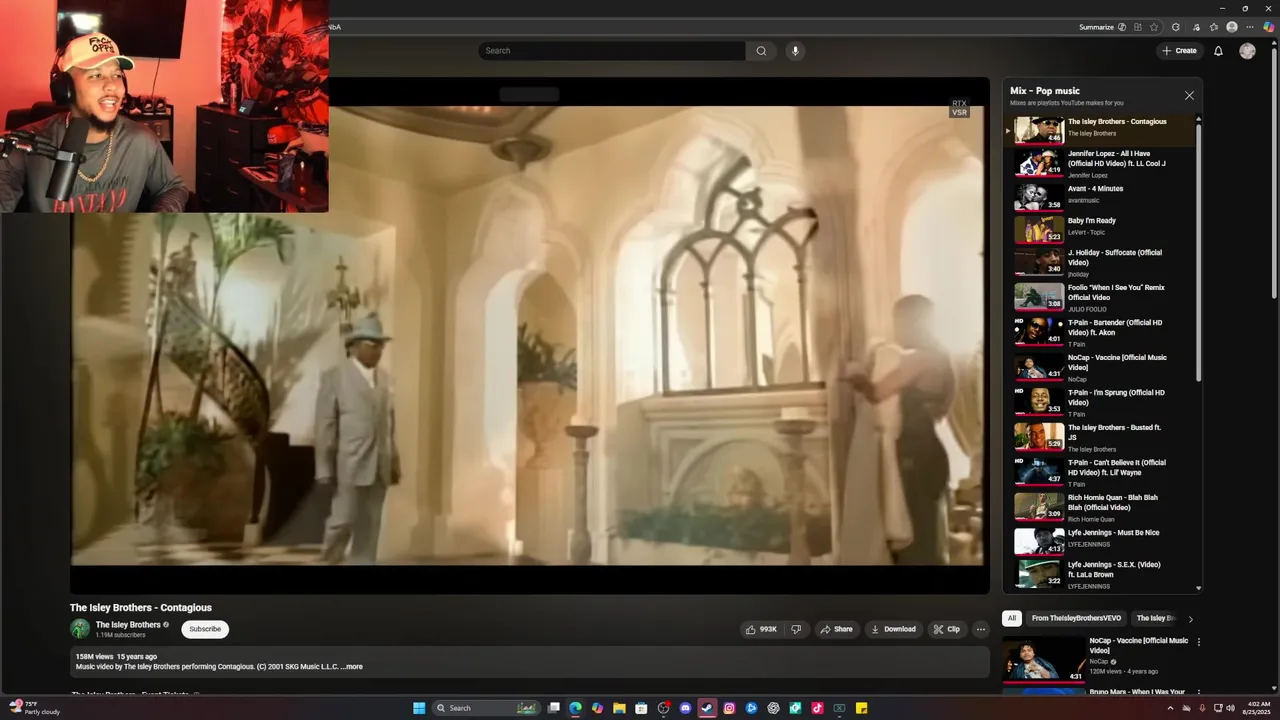Open Edge Settings and more ellipsis
This screenshot has height=720, width=1280.
click(1250, 27)
